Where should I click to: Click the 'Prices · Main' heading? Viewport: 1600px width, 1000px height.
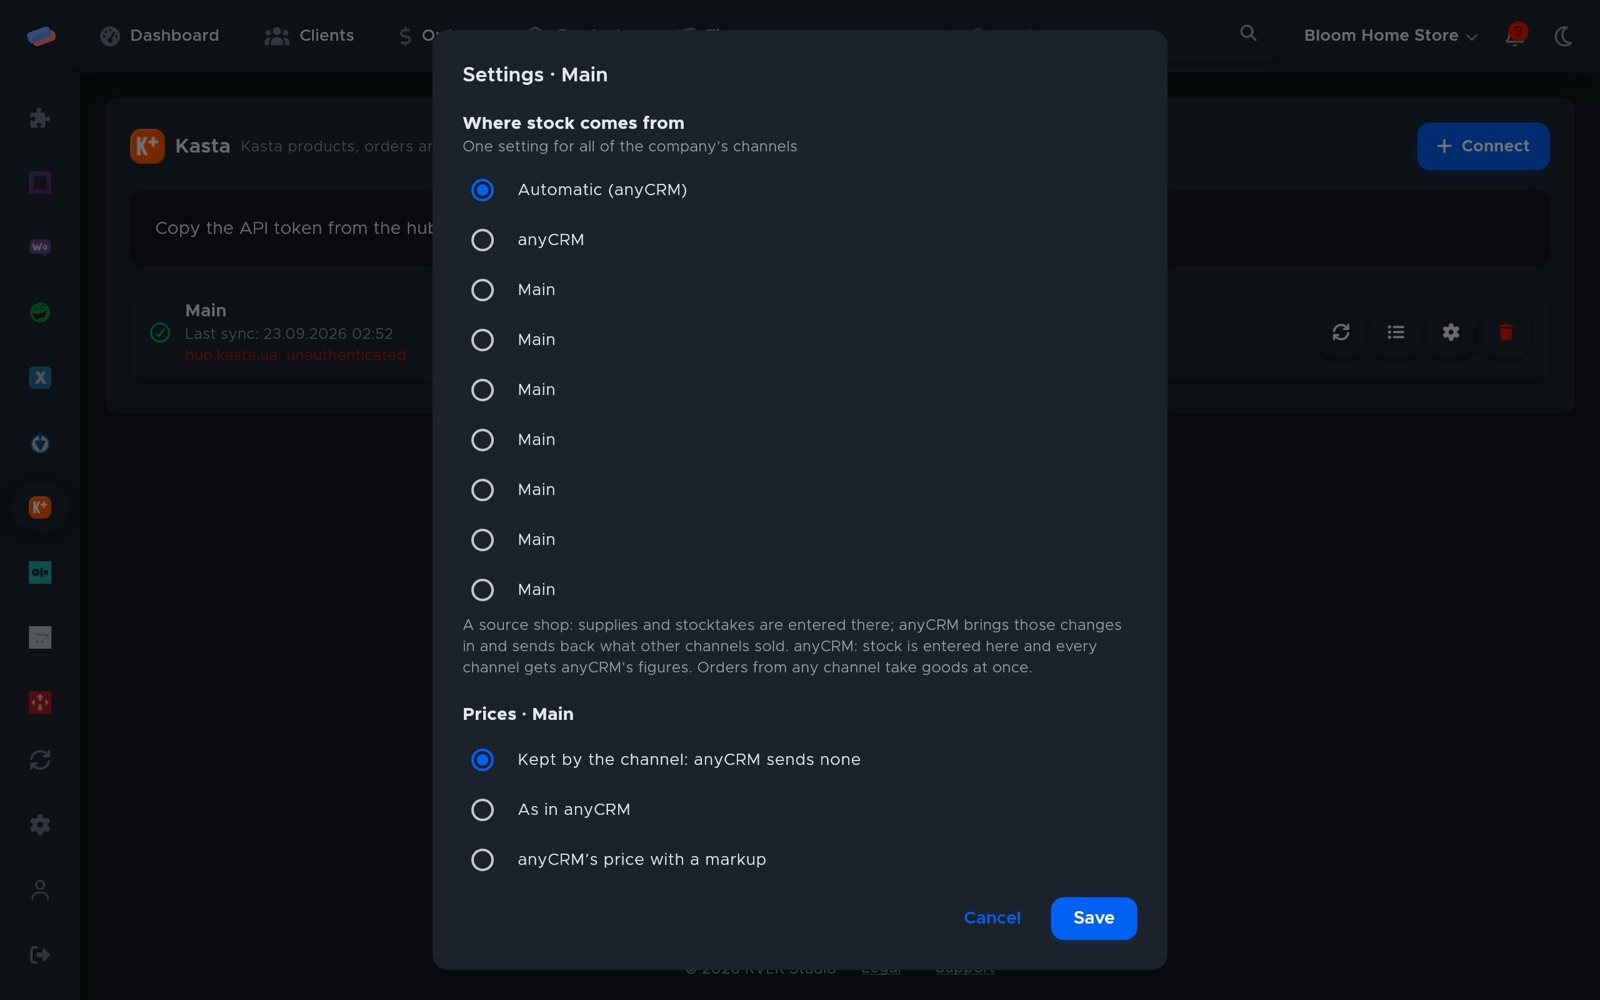tap(518, 714)
